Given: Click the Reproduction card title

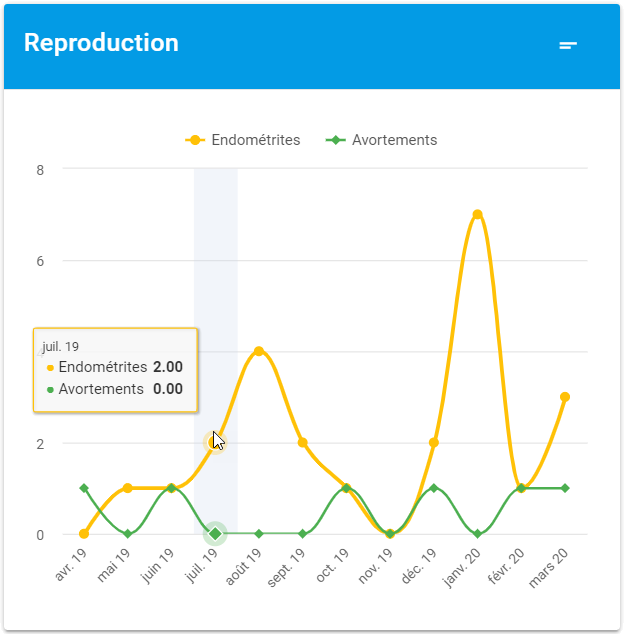Looking at the screenshot, I should [x=101, y=43].
